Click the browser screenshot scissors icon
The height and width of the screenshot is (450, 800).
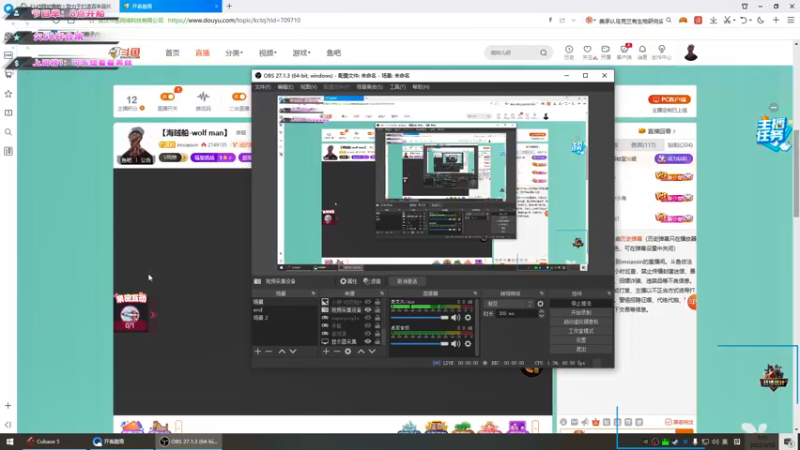click(x=728, y=20)
